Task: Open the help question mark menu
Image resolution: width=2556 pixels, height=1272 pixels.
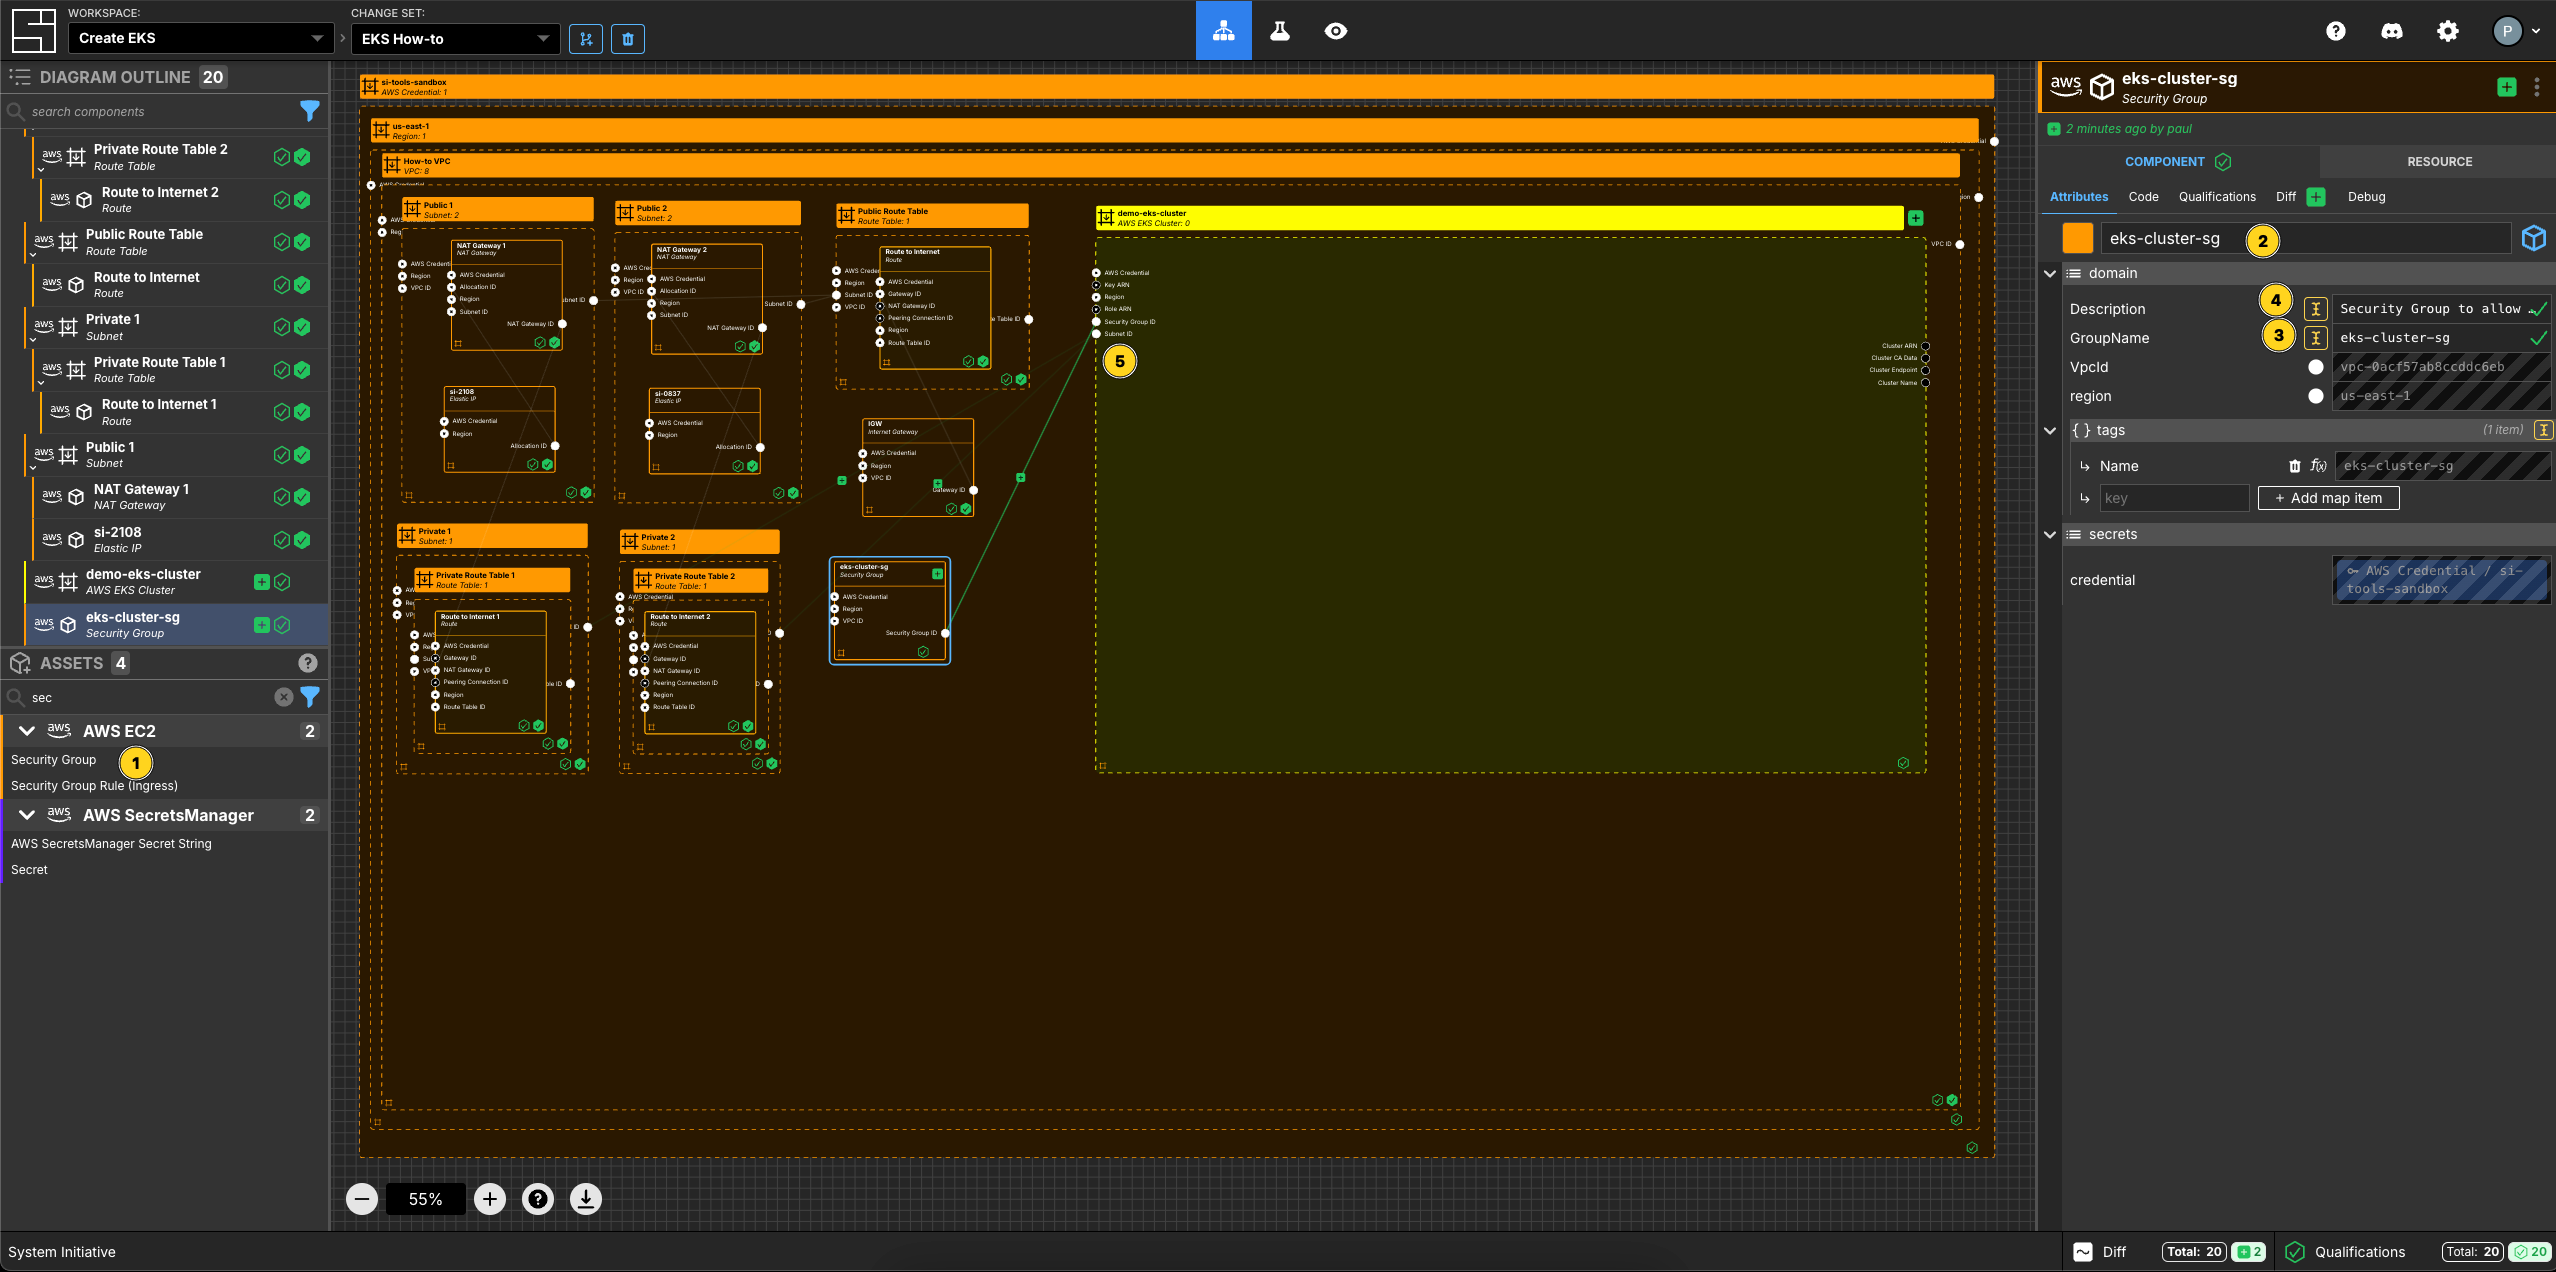Action: (x=2335, y=31)
